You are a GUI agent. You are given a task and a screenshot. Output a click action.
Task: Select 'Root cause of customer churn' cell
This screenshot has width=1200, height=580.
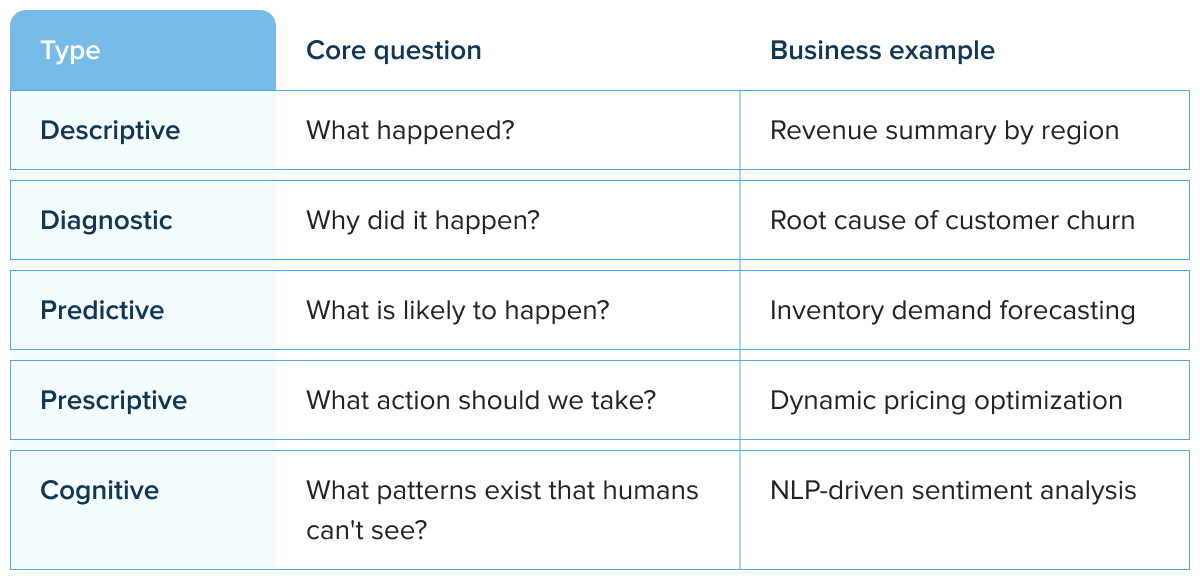(952, 221)
